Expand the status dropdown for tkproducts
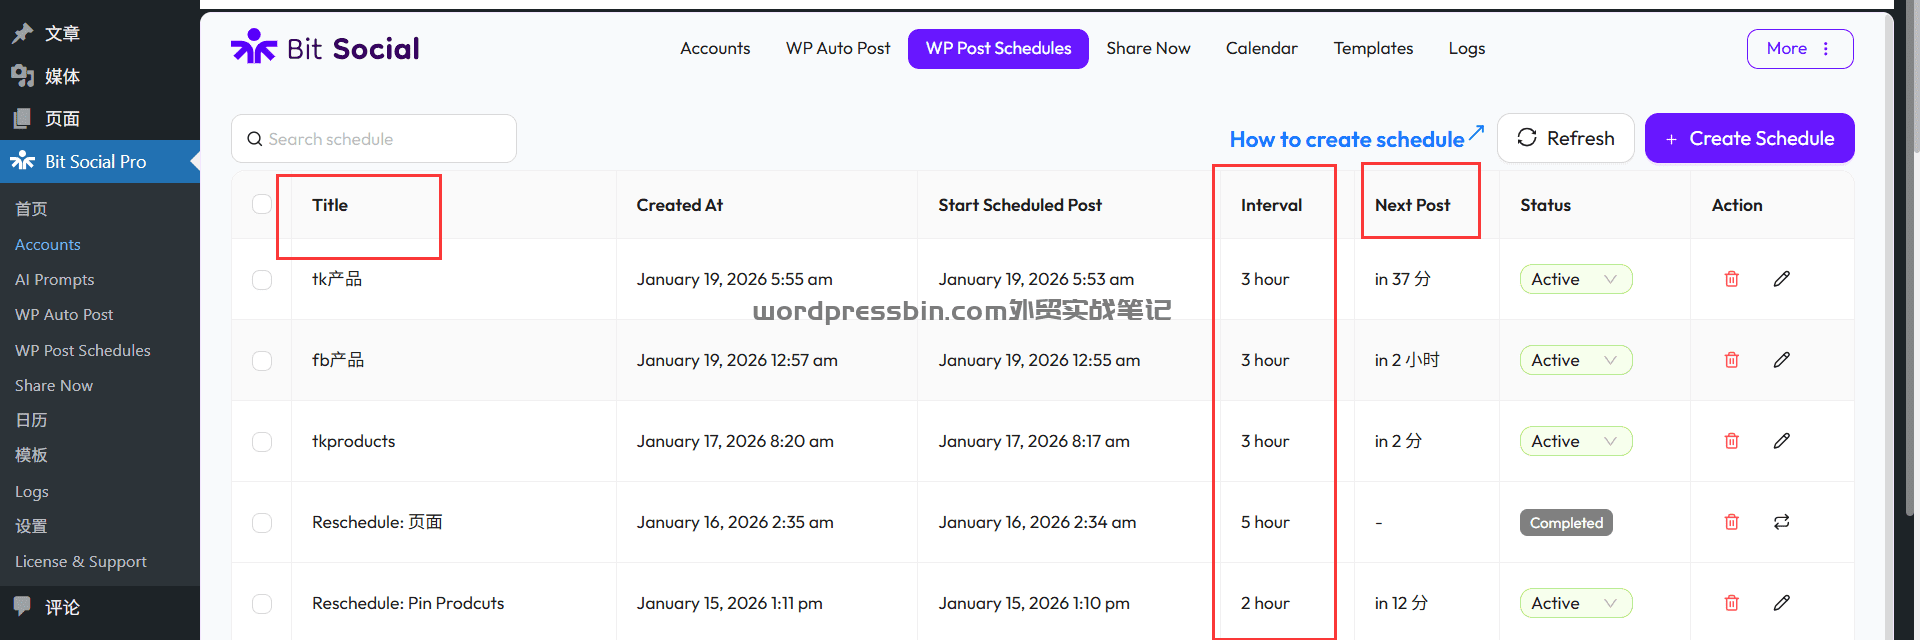Viewport: 1920px width, 640px height. coord(1575,441)
